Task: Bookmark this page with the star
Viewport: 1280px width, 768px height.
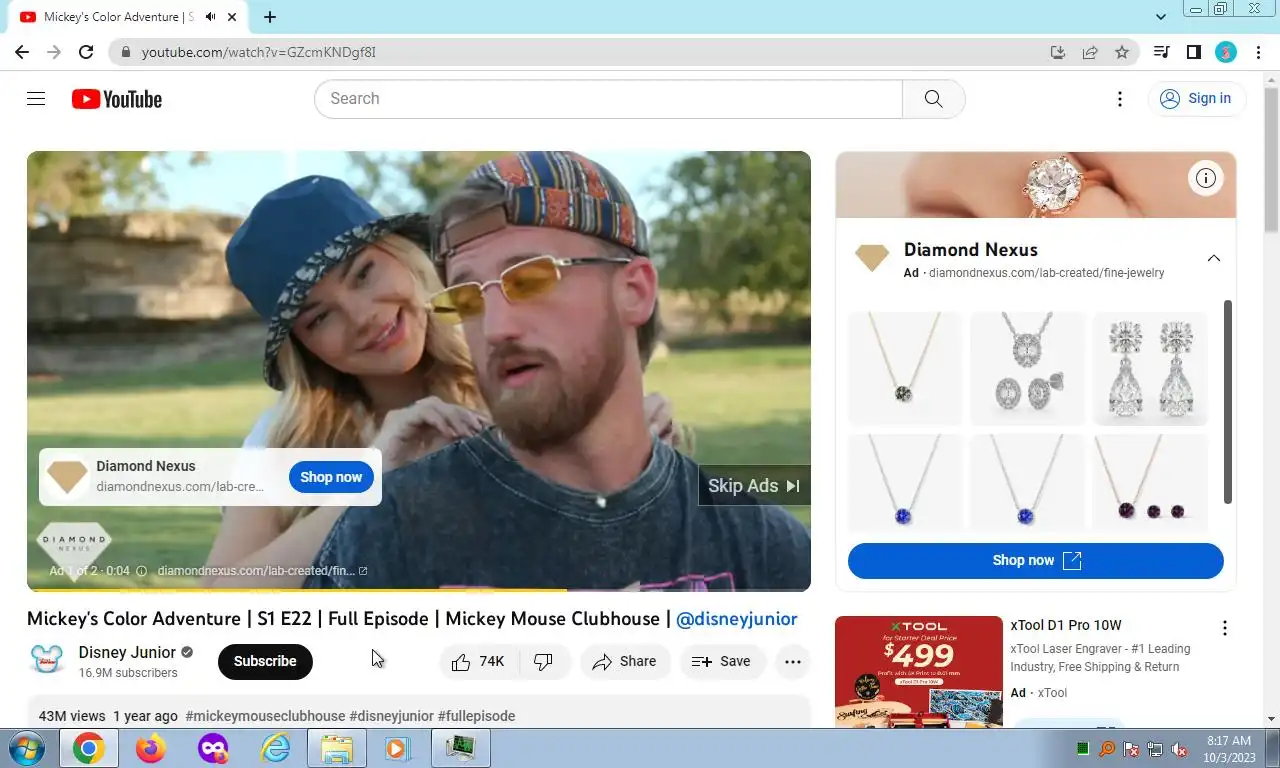Action: click(1122, 52)
